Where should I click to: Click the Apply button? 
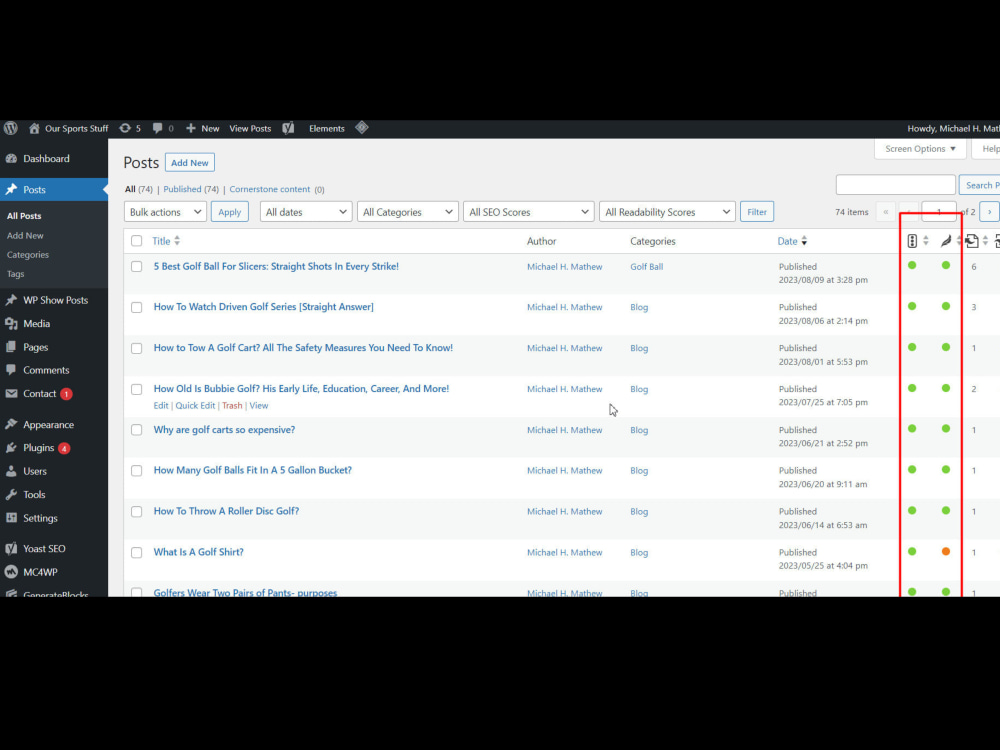230,212
